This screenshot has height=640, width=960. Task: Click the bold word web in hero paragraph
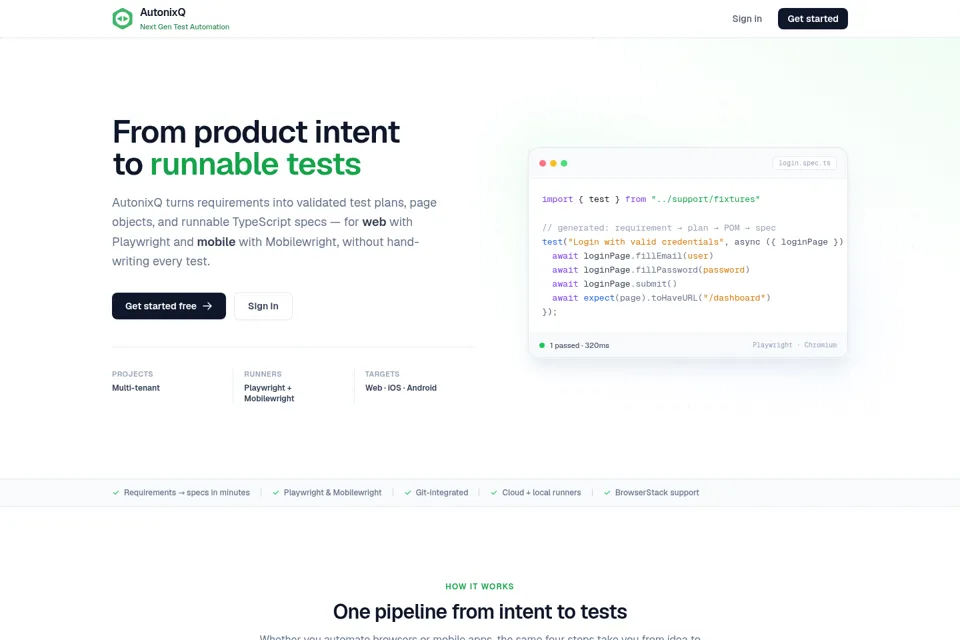click(374, 222)
